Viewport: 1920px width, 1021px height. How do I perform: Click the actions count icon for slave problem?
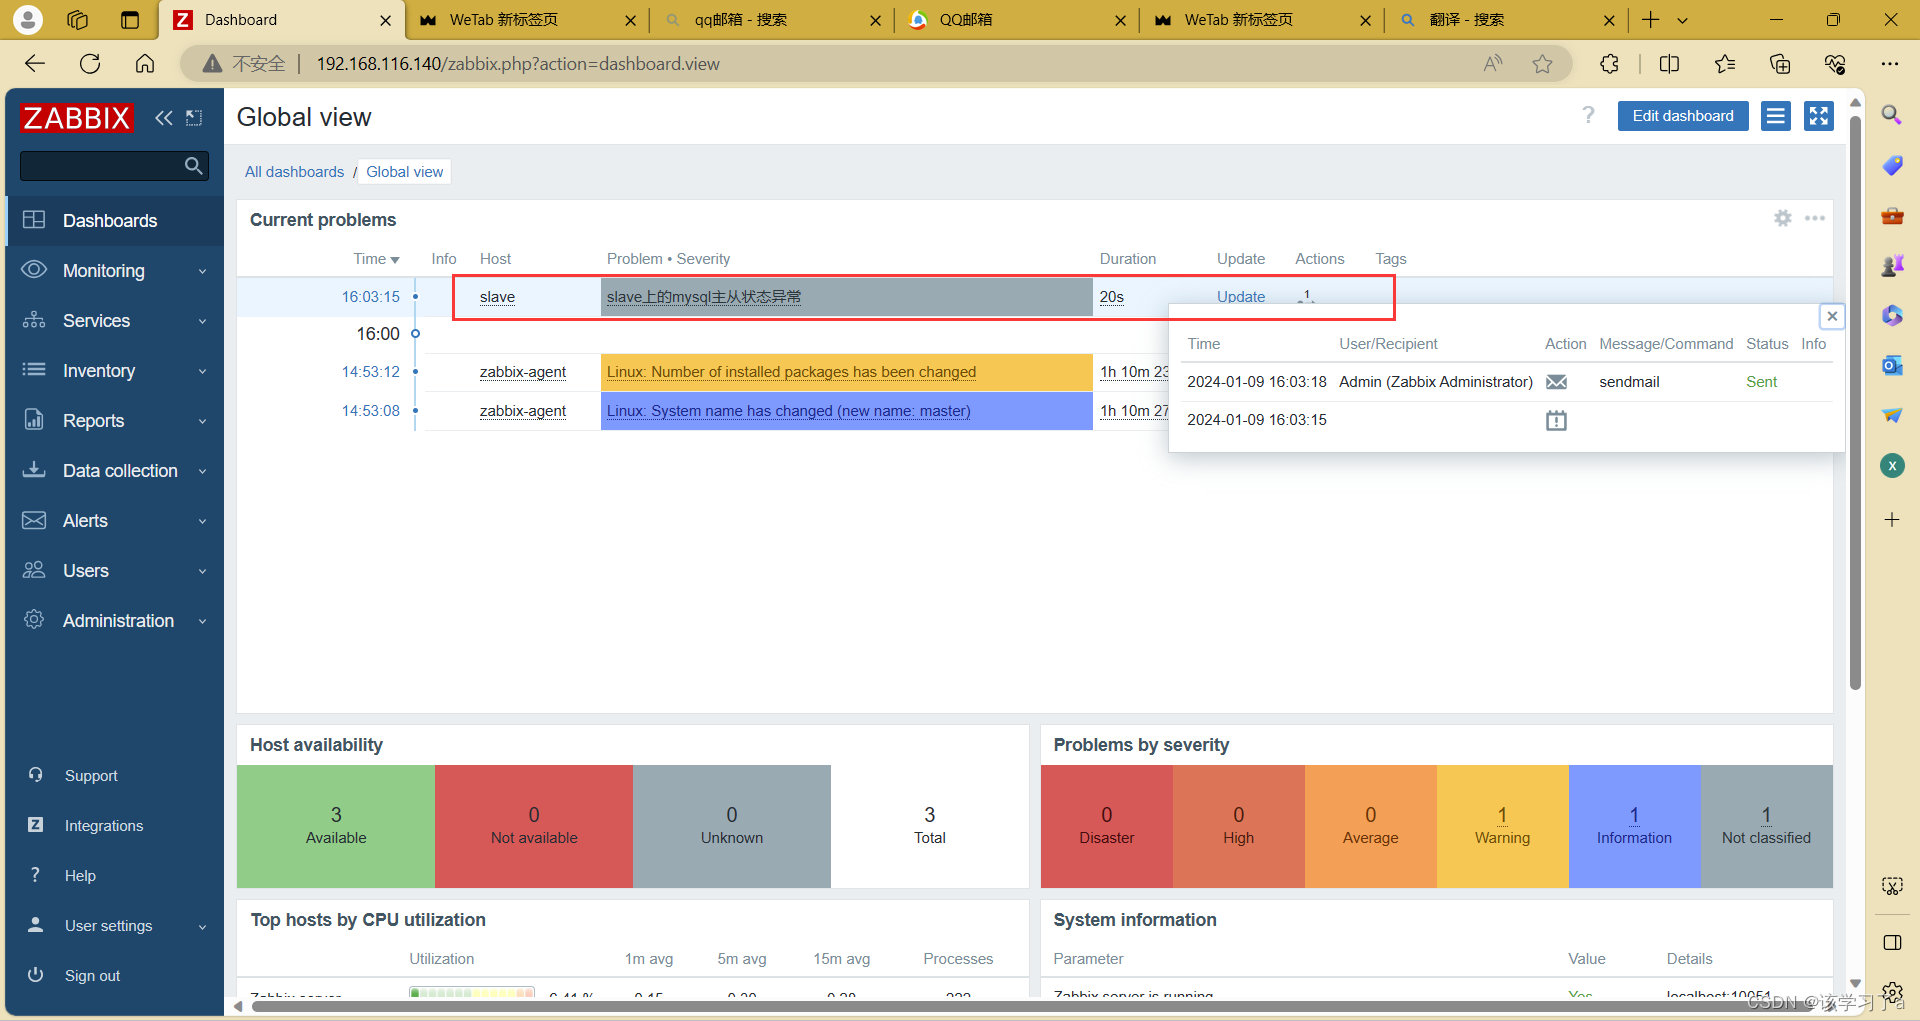[1305, 296]
